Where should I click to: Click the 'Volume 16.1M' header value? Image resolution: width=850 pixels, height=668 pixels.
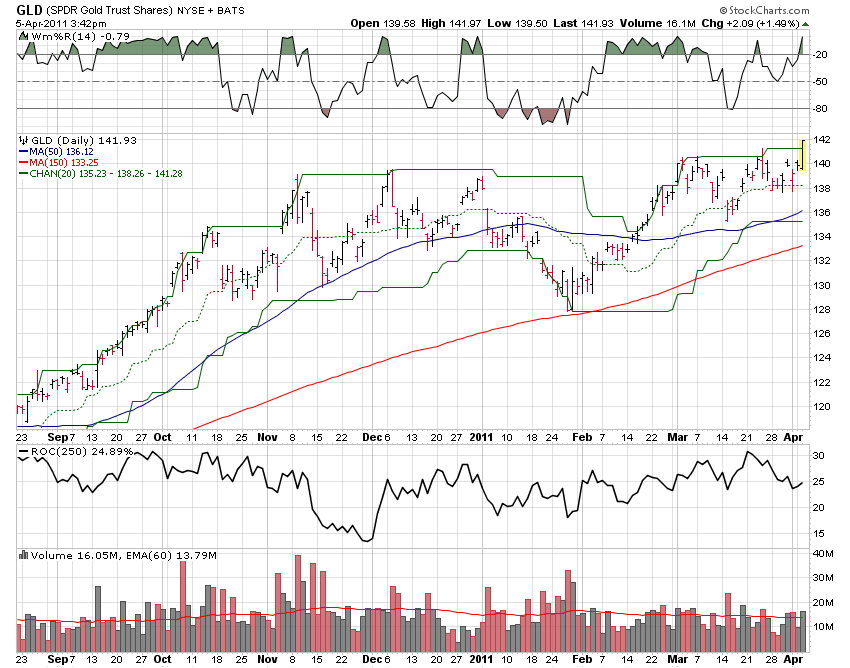pyautogui.click(x=657, y=23)
